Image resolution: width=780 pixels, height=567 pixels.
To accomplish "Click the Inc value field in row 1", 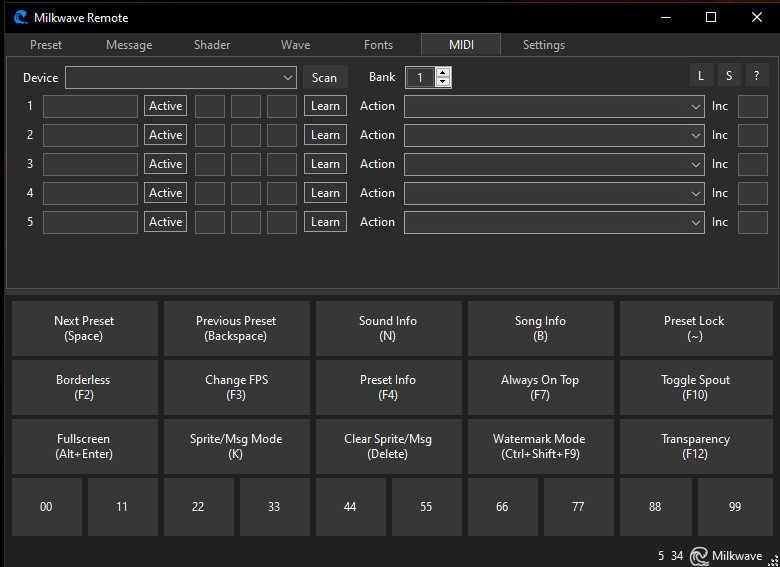I will click(x=752, y=106).
